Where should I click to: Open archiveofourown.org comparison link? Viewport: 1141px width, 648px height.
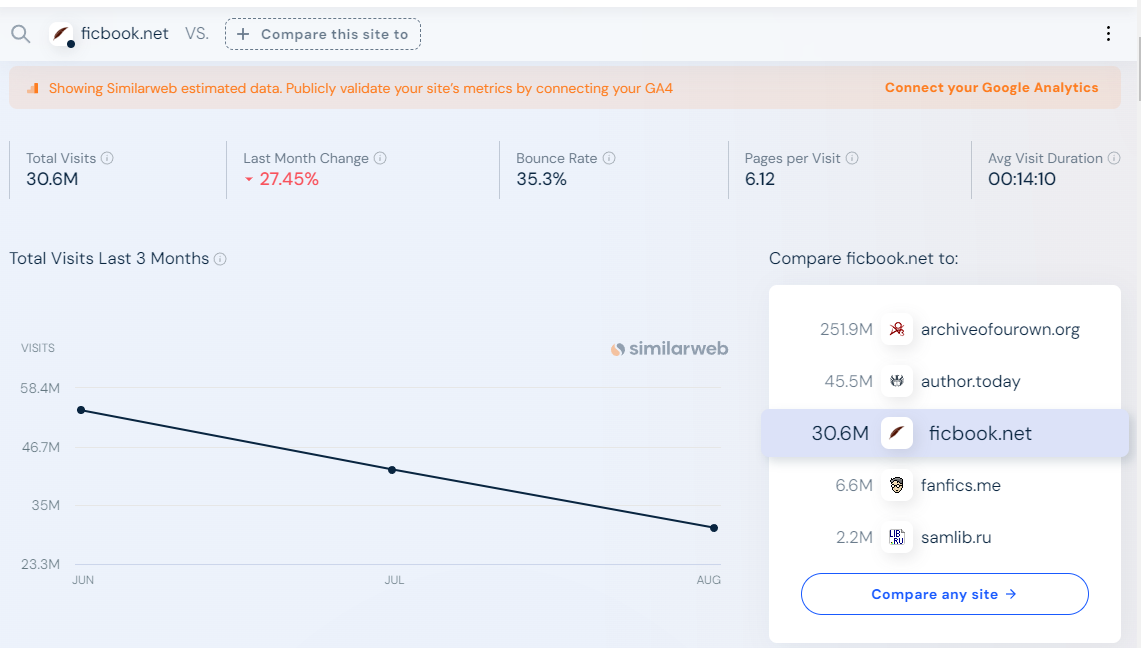click(1000, 329)
